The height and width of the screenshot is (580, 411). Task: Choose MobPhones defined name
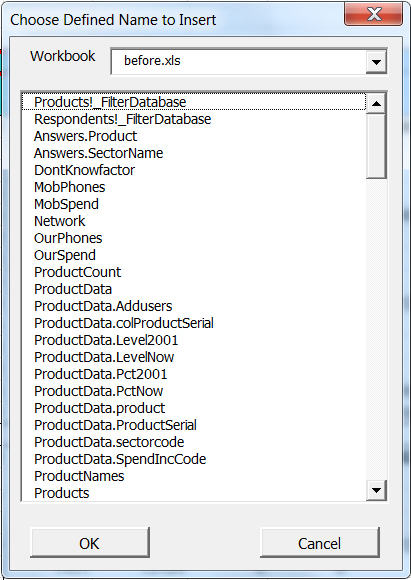194,187
